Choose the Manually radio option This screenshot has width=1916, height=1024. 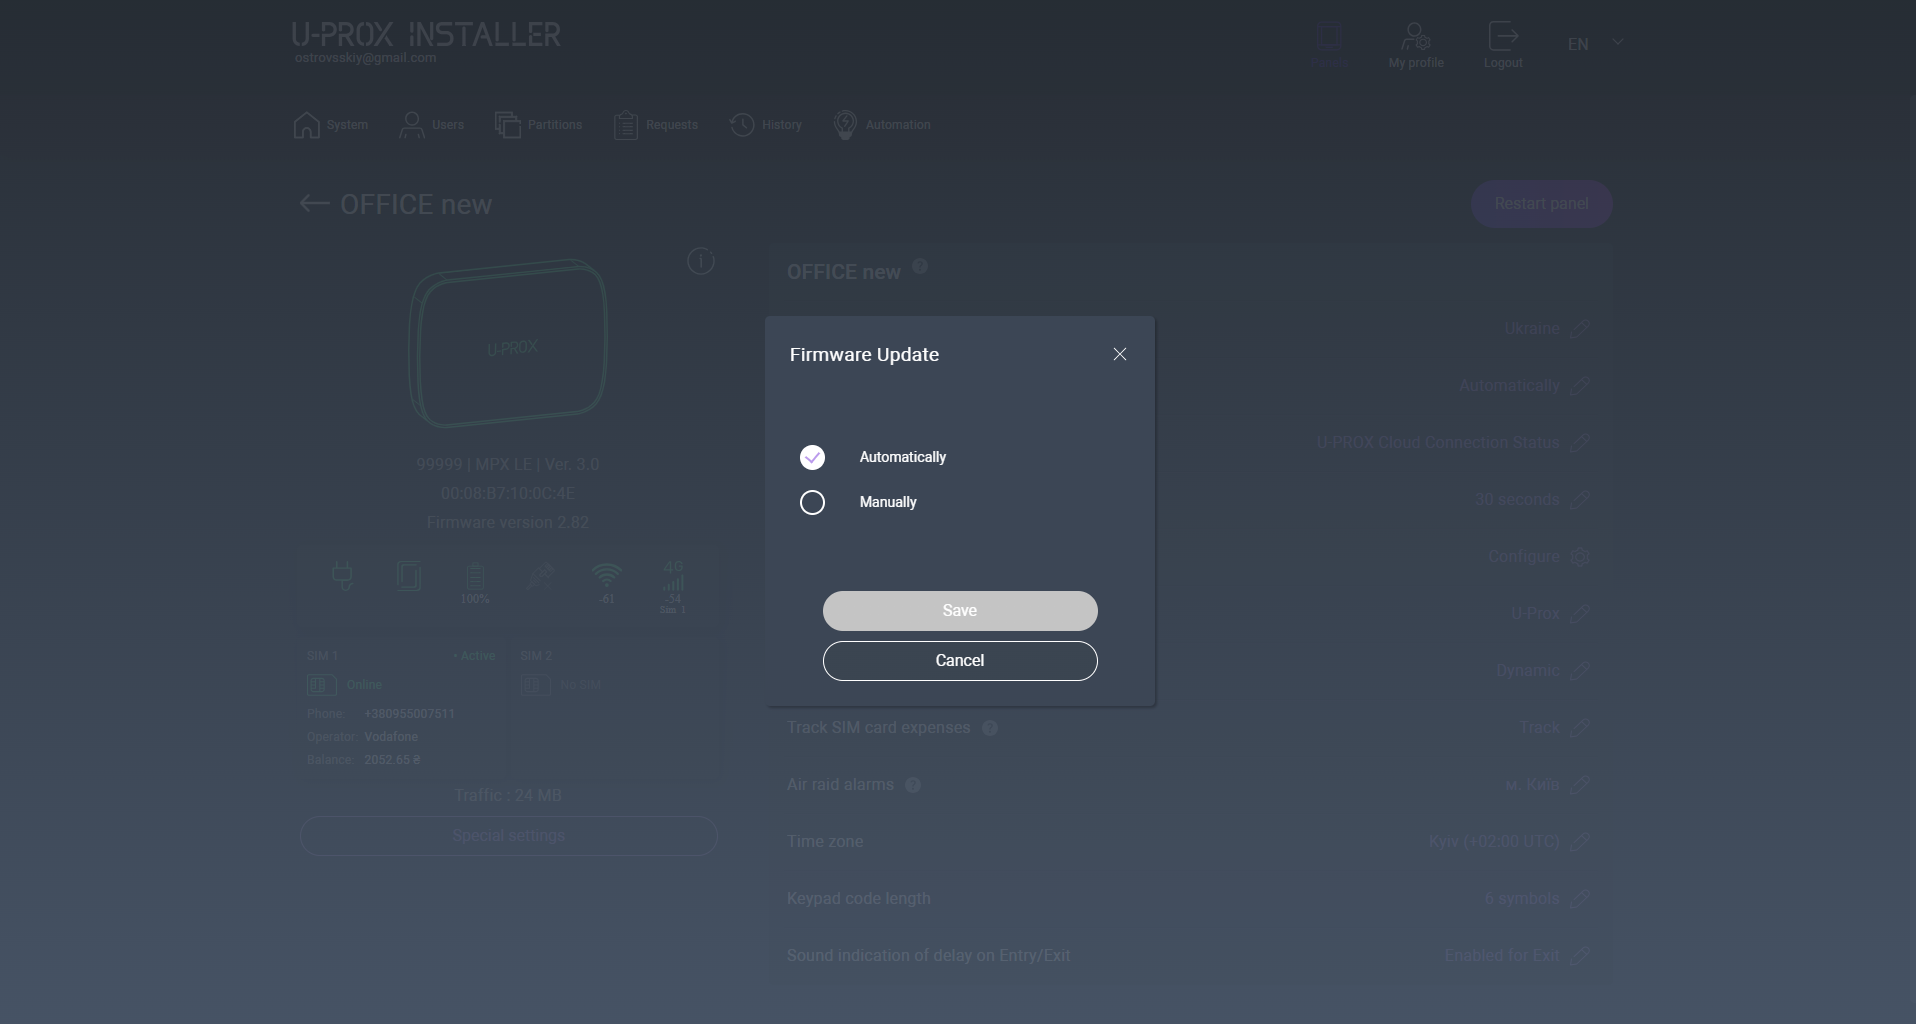pyautogui.click(x=812, y=502)
